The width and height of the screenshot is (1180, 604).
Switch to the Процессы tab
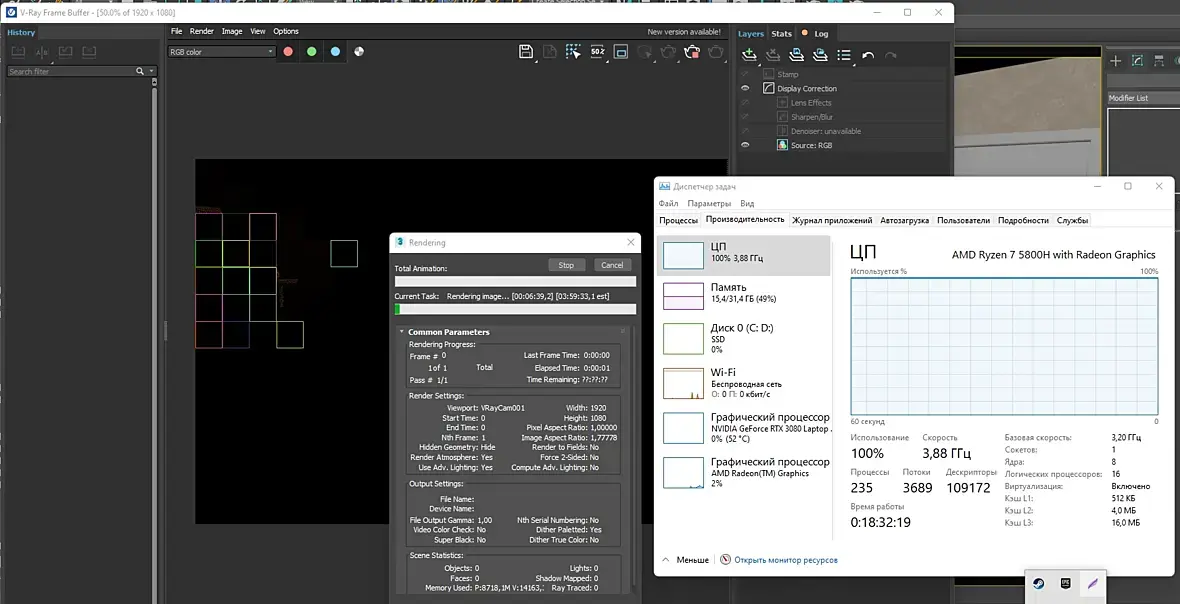[678, 220]
